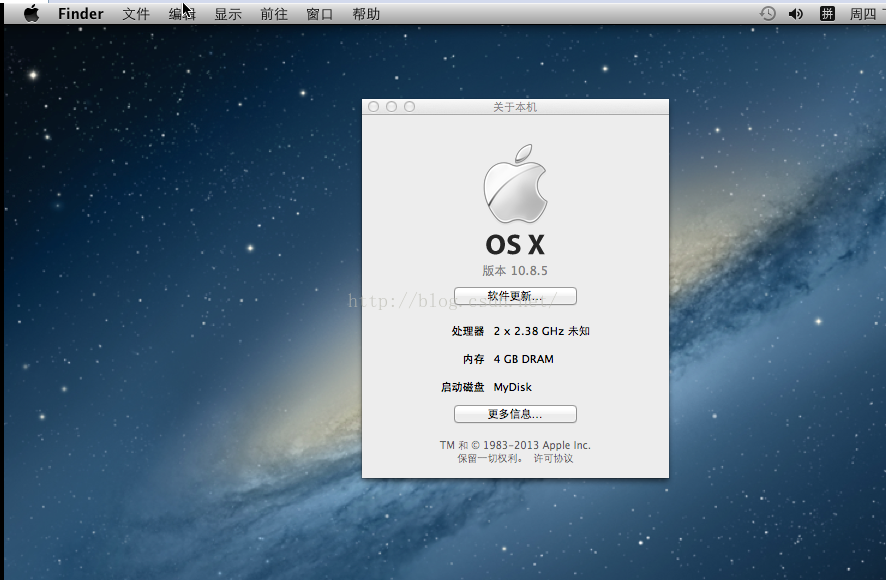
Task: Minimize the 关于本机 window
Action: pyautogui.click(x=392, y=106)
